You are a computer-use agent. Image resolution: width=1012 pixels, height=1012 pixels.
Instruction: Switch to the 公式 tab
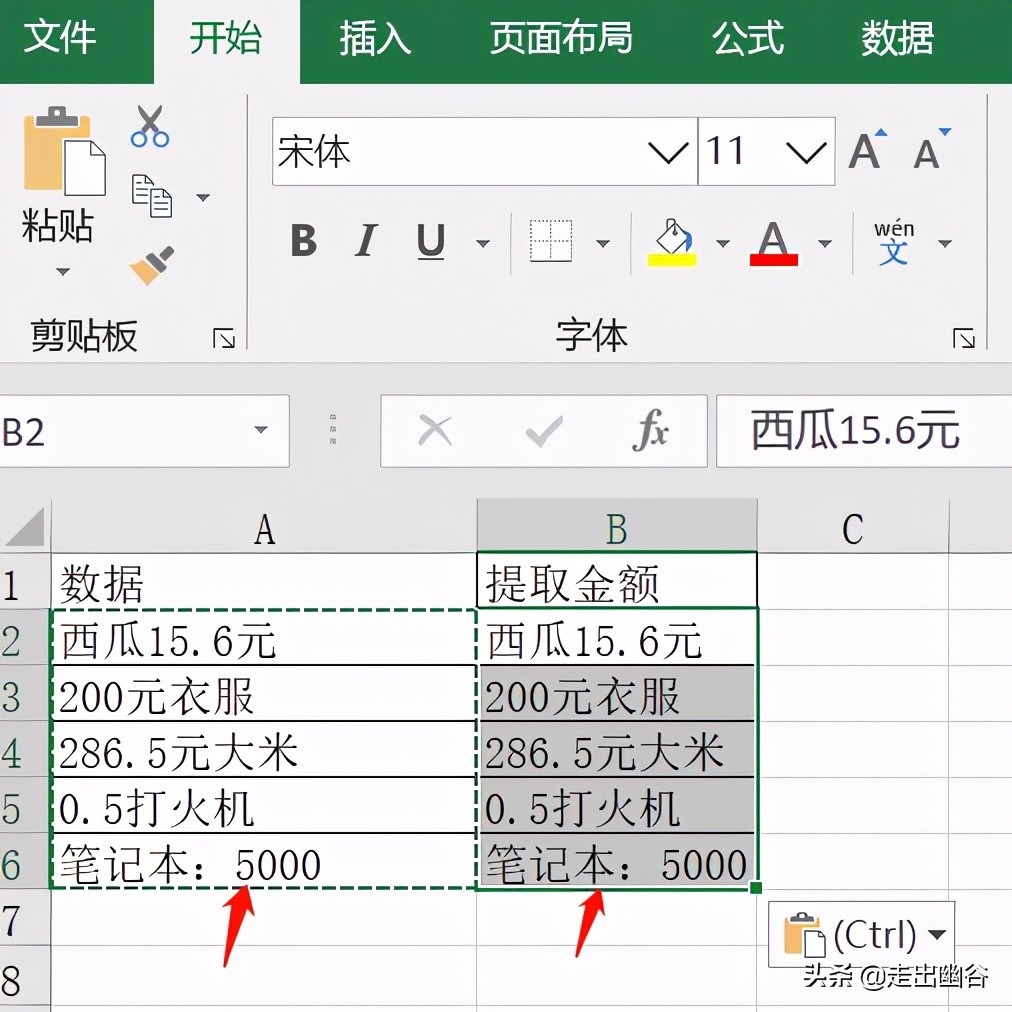[748, 37]
